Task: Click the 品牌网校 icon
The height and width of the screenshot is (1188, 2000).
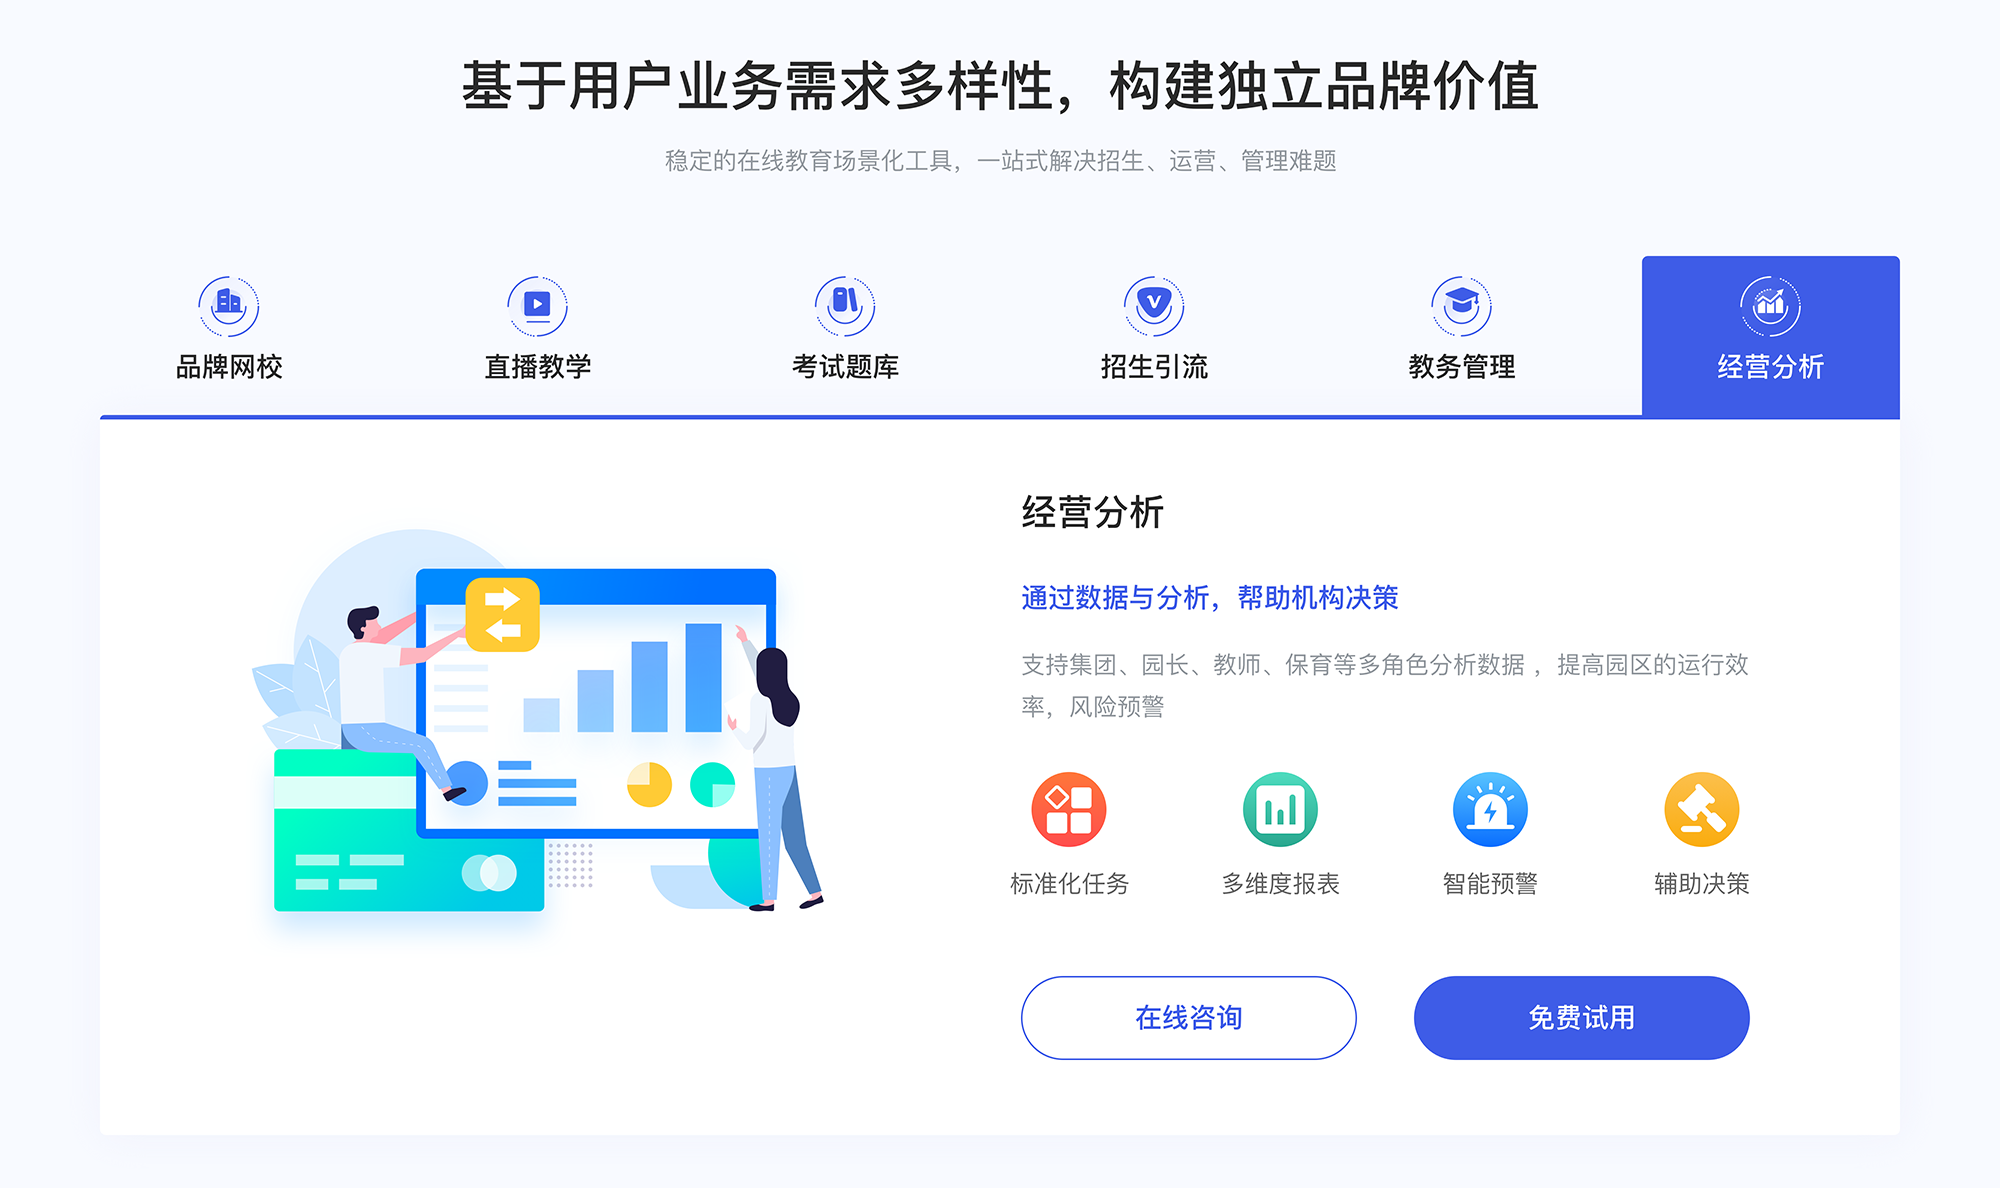Action: (226, 297)
